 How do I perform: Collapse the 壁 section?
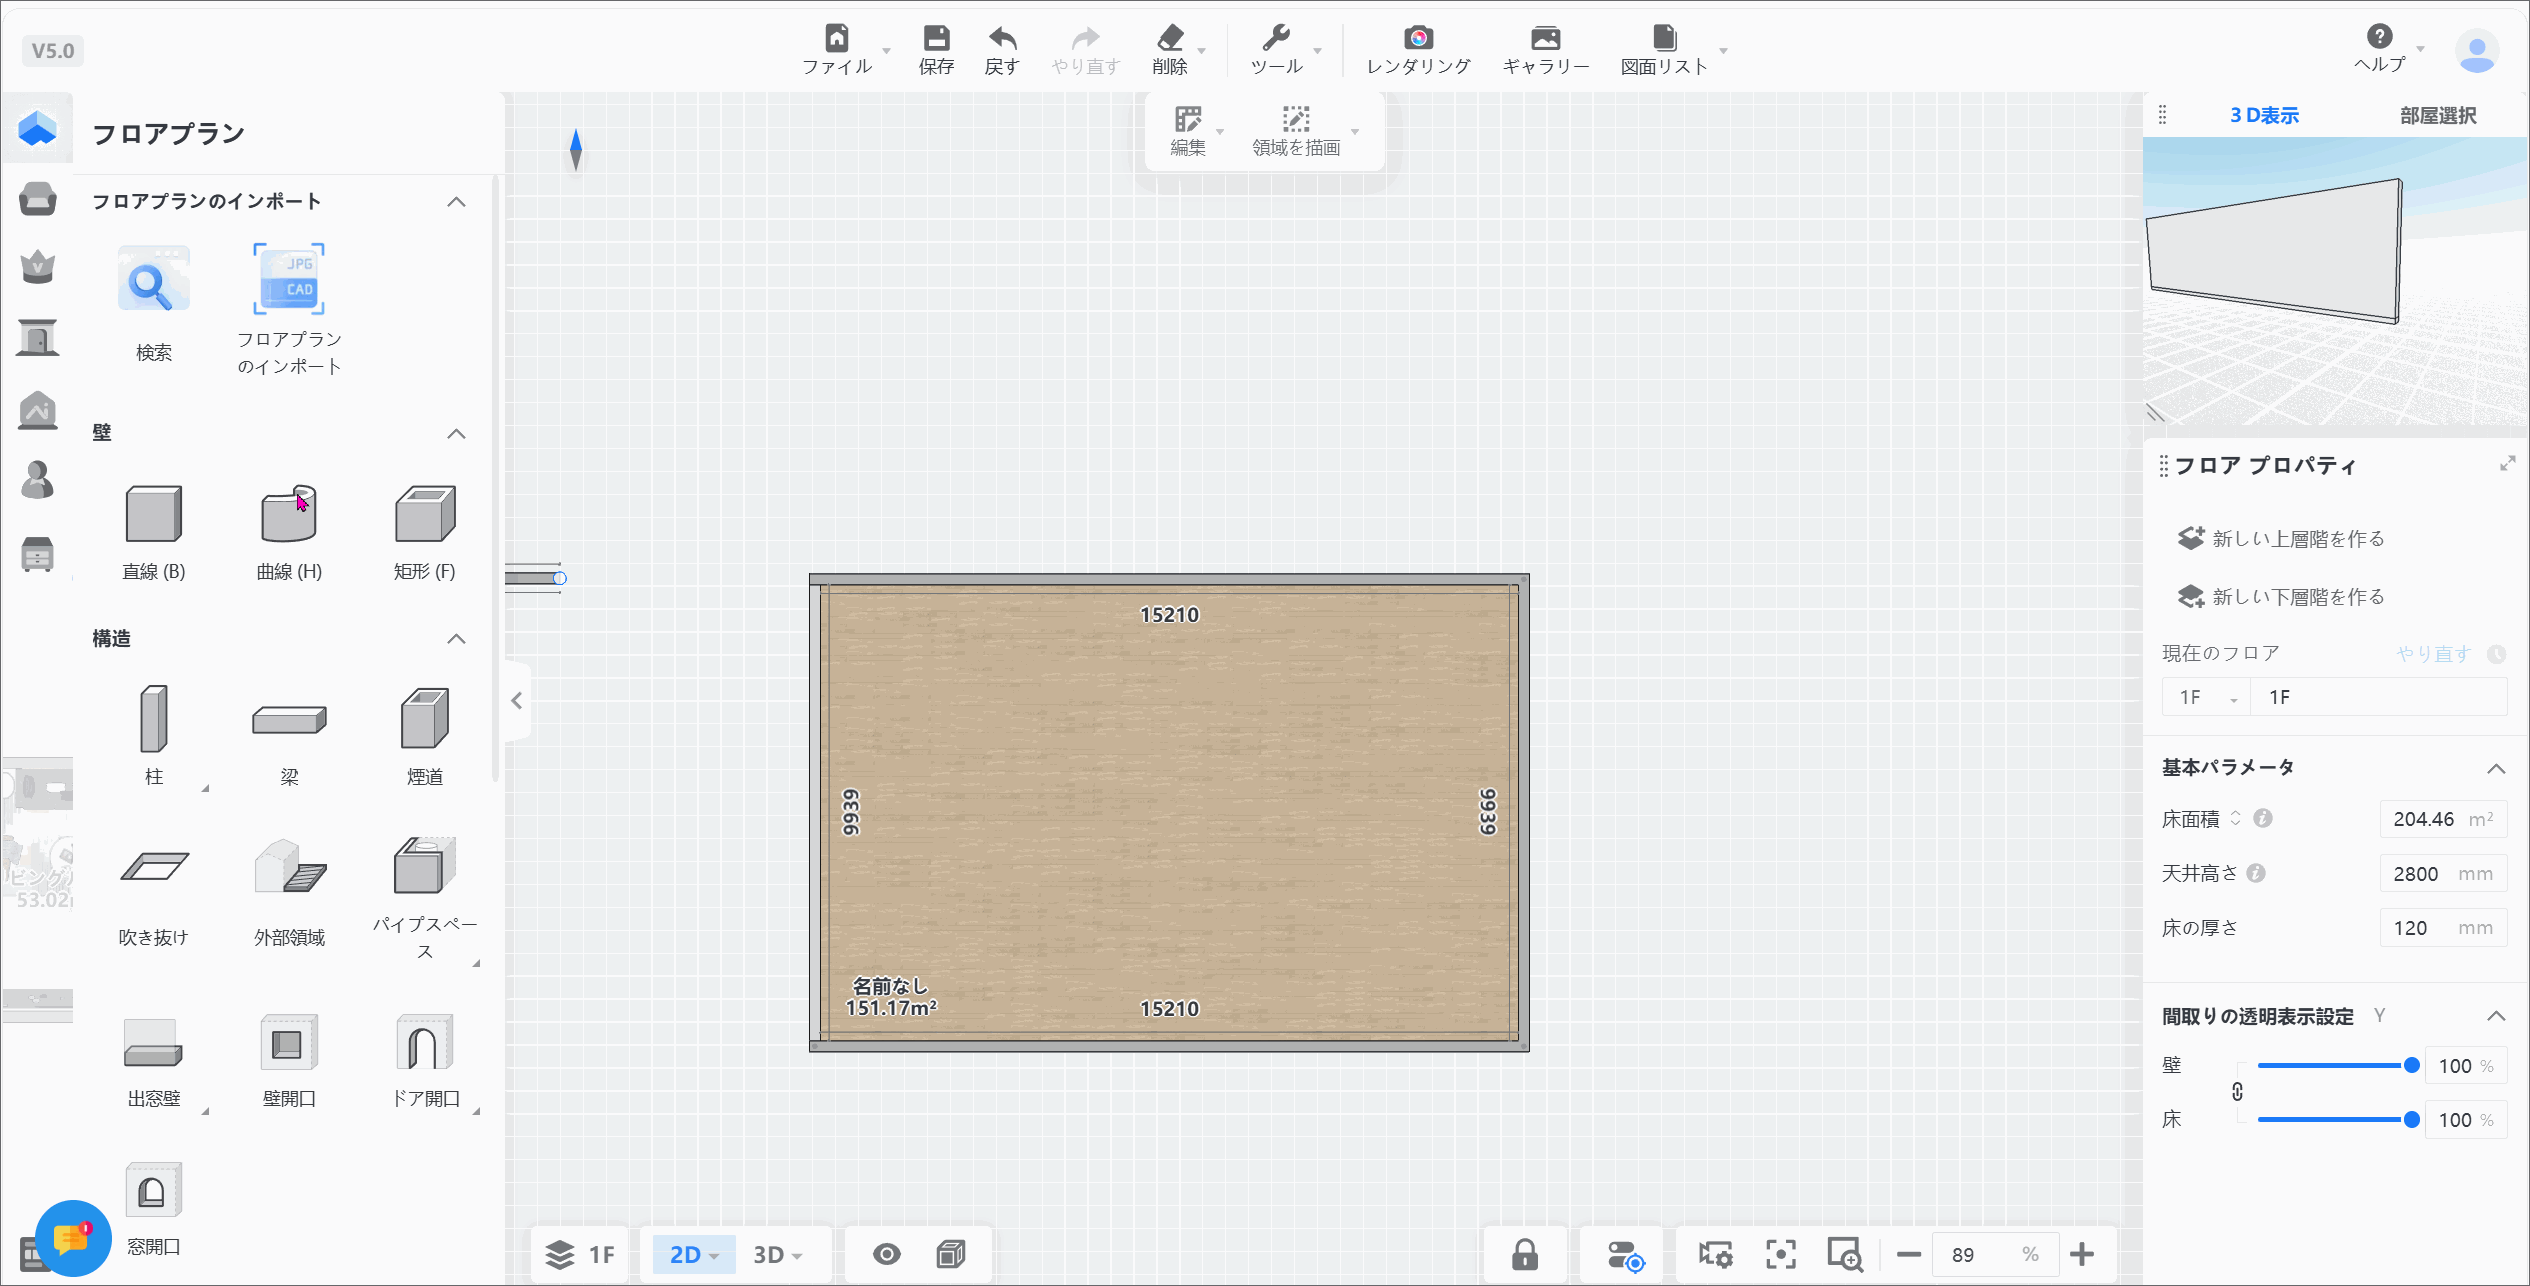coord(456,434)
